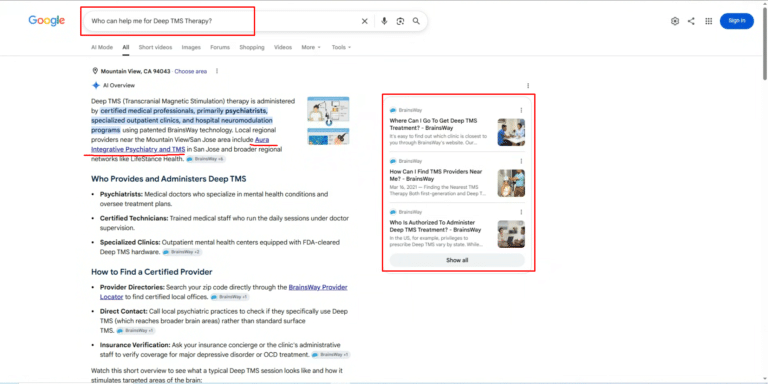Open options for 'How Can I Find' card
The image size is (768, 384).
521,161
